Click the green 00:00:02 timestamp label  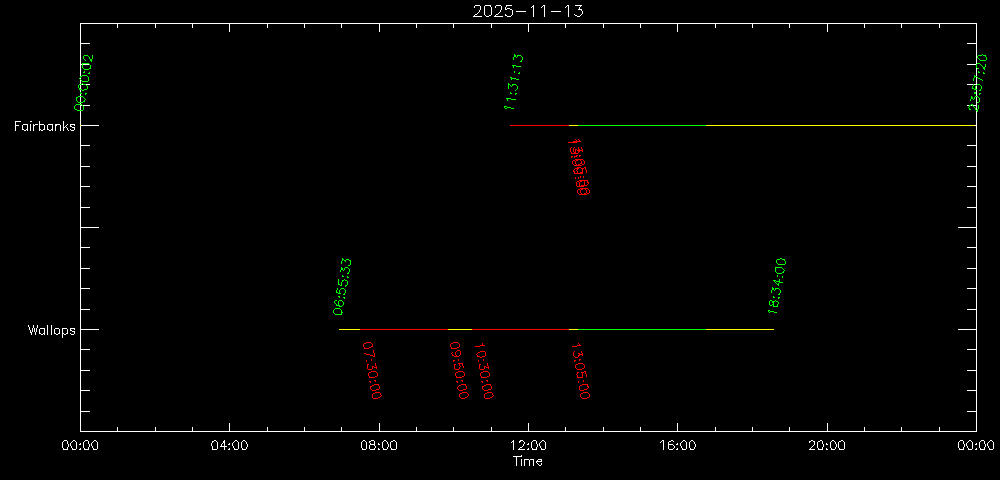click(x=83, y=82)
